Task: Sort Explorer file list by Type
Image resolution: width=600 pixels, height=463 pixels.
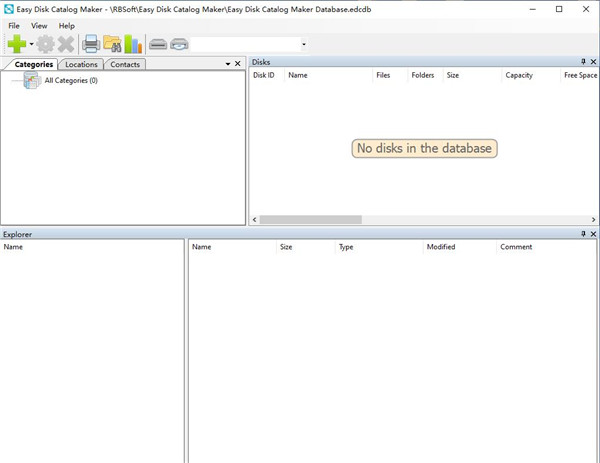Action: point(379,247)
